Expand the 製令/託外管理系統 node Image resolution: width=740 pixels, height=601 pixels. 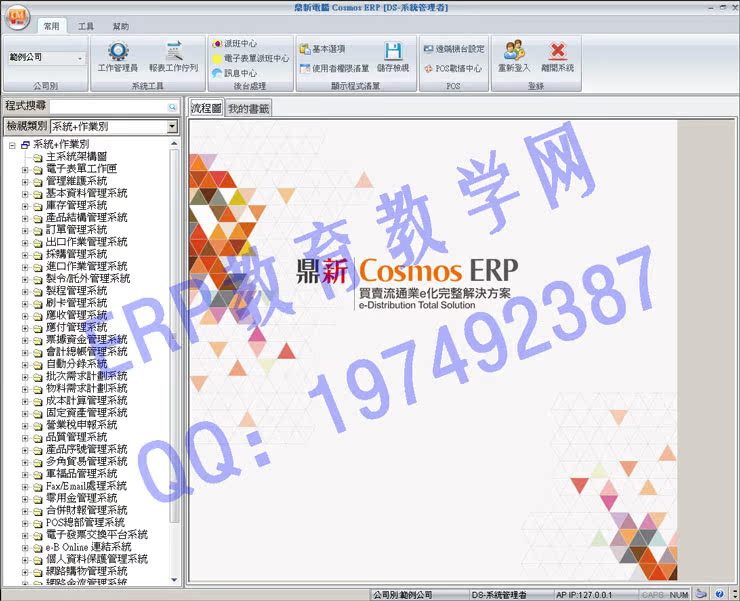[25, 280]
